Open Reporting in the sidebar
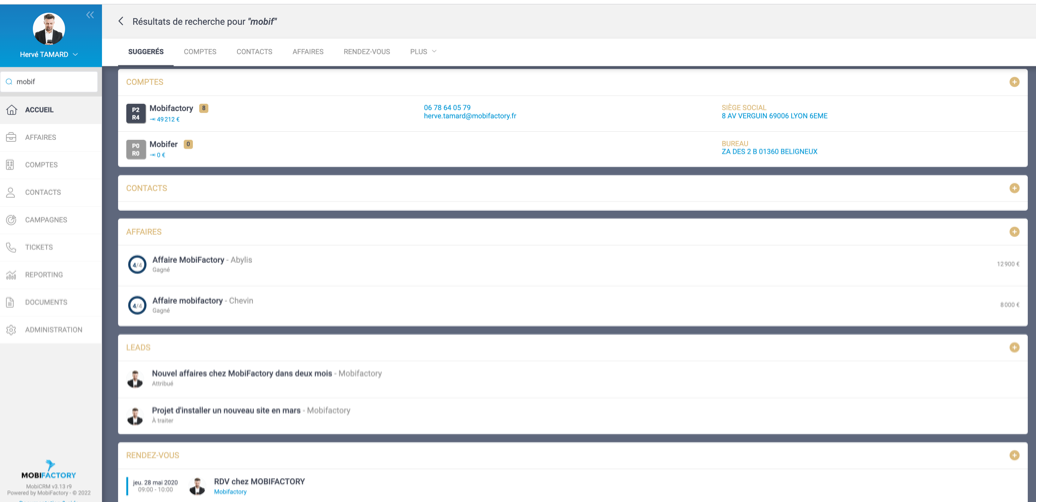The height and width of the screenshot is (502, 1037). 43,275
